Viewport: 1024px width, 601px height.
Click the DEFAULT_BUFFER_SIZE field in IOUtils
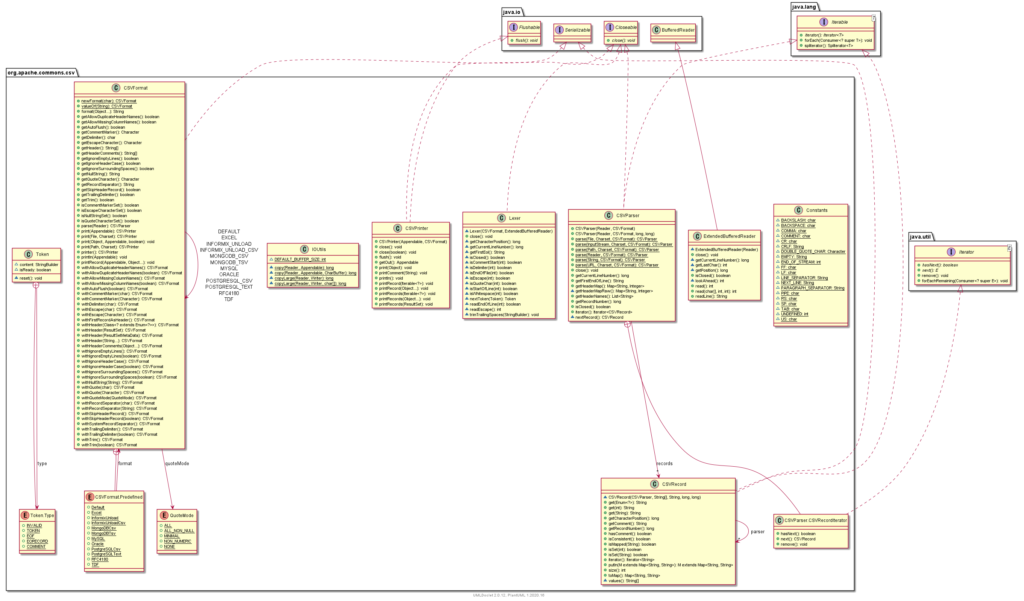point(302,259)
